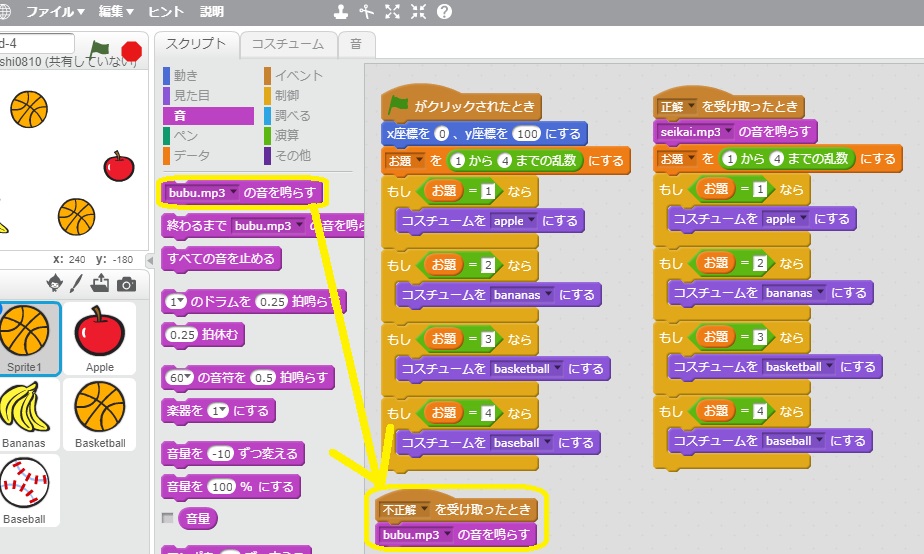
Task: Click the ヒント menu item
Action: (166, 11)
